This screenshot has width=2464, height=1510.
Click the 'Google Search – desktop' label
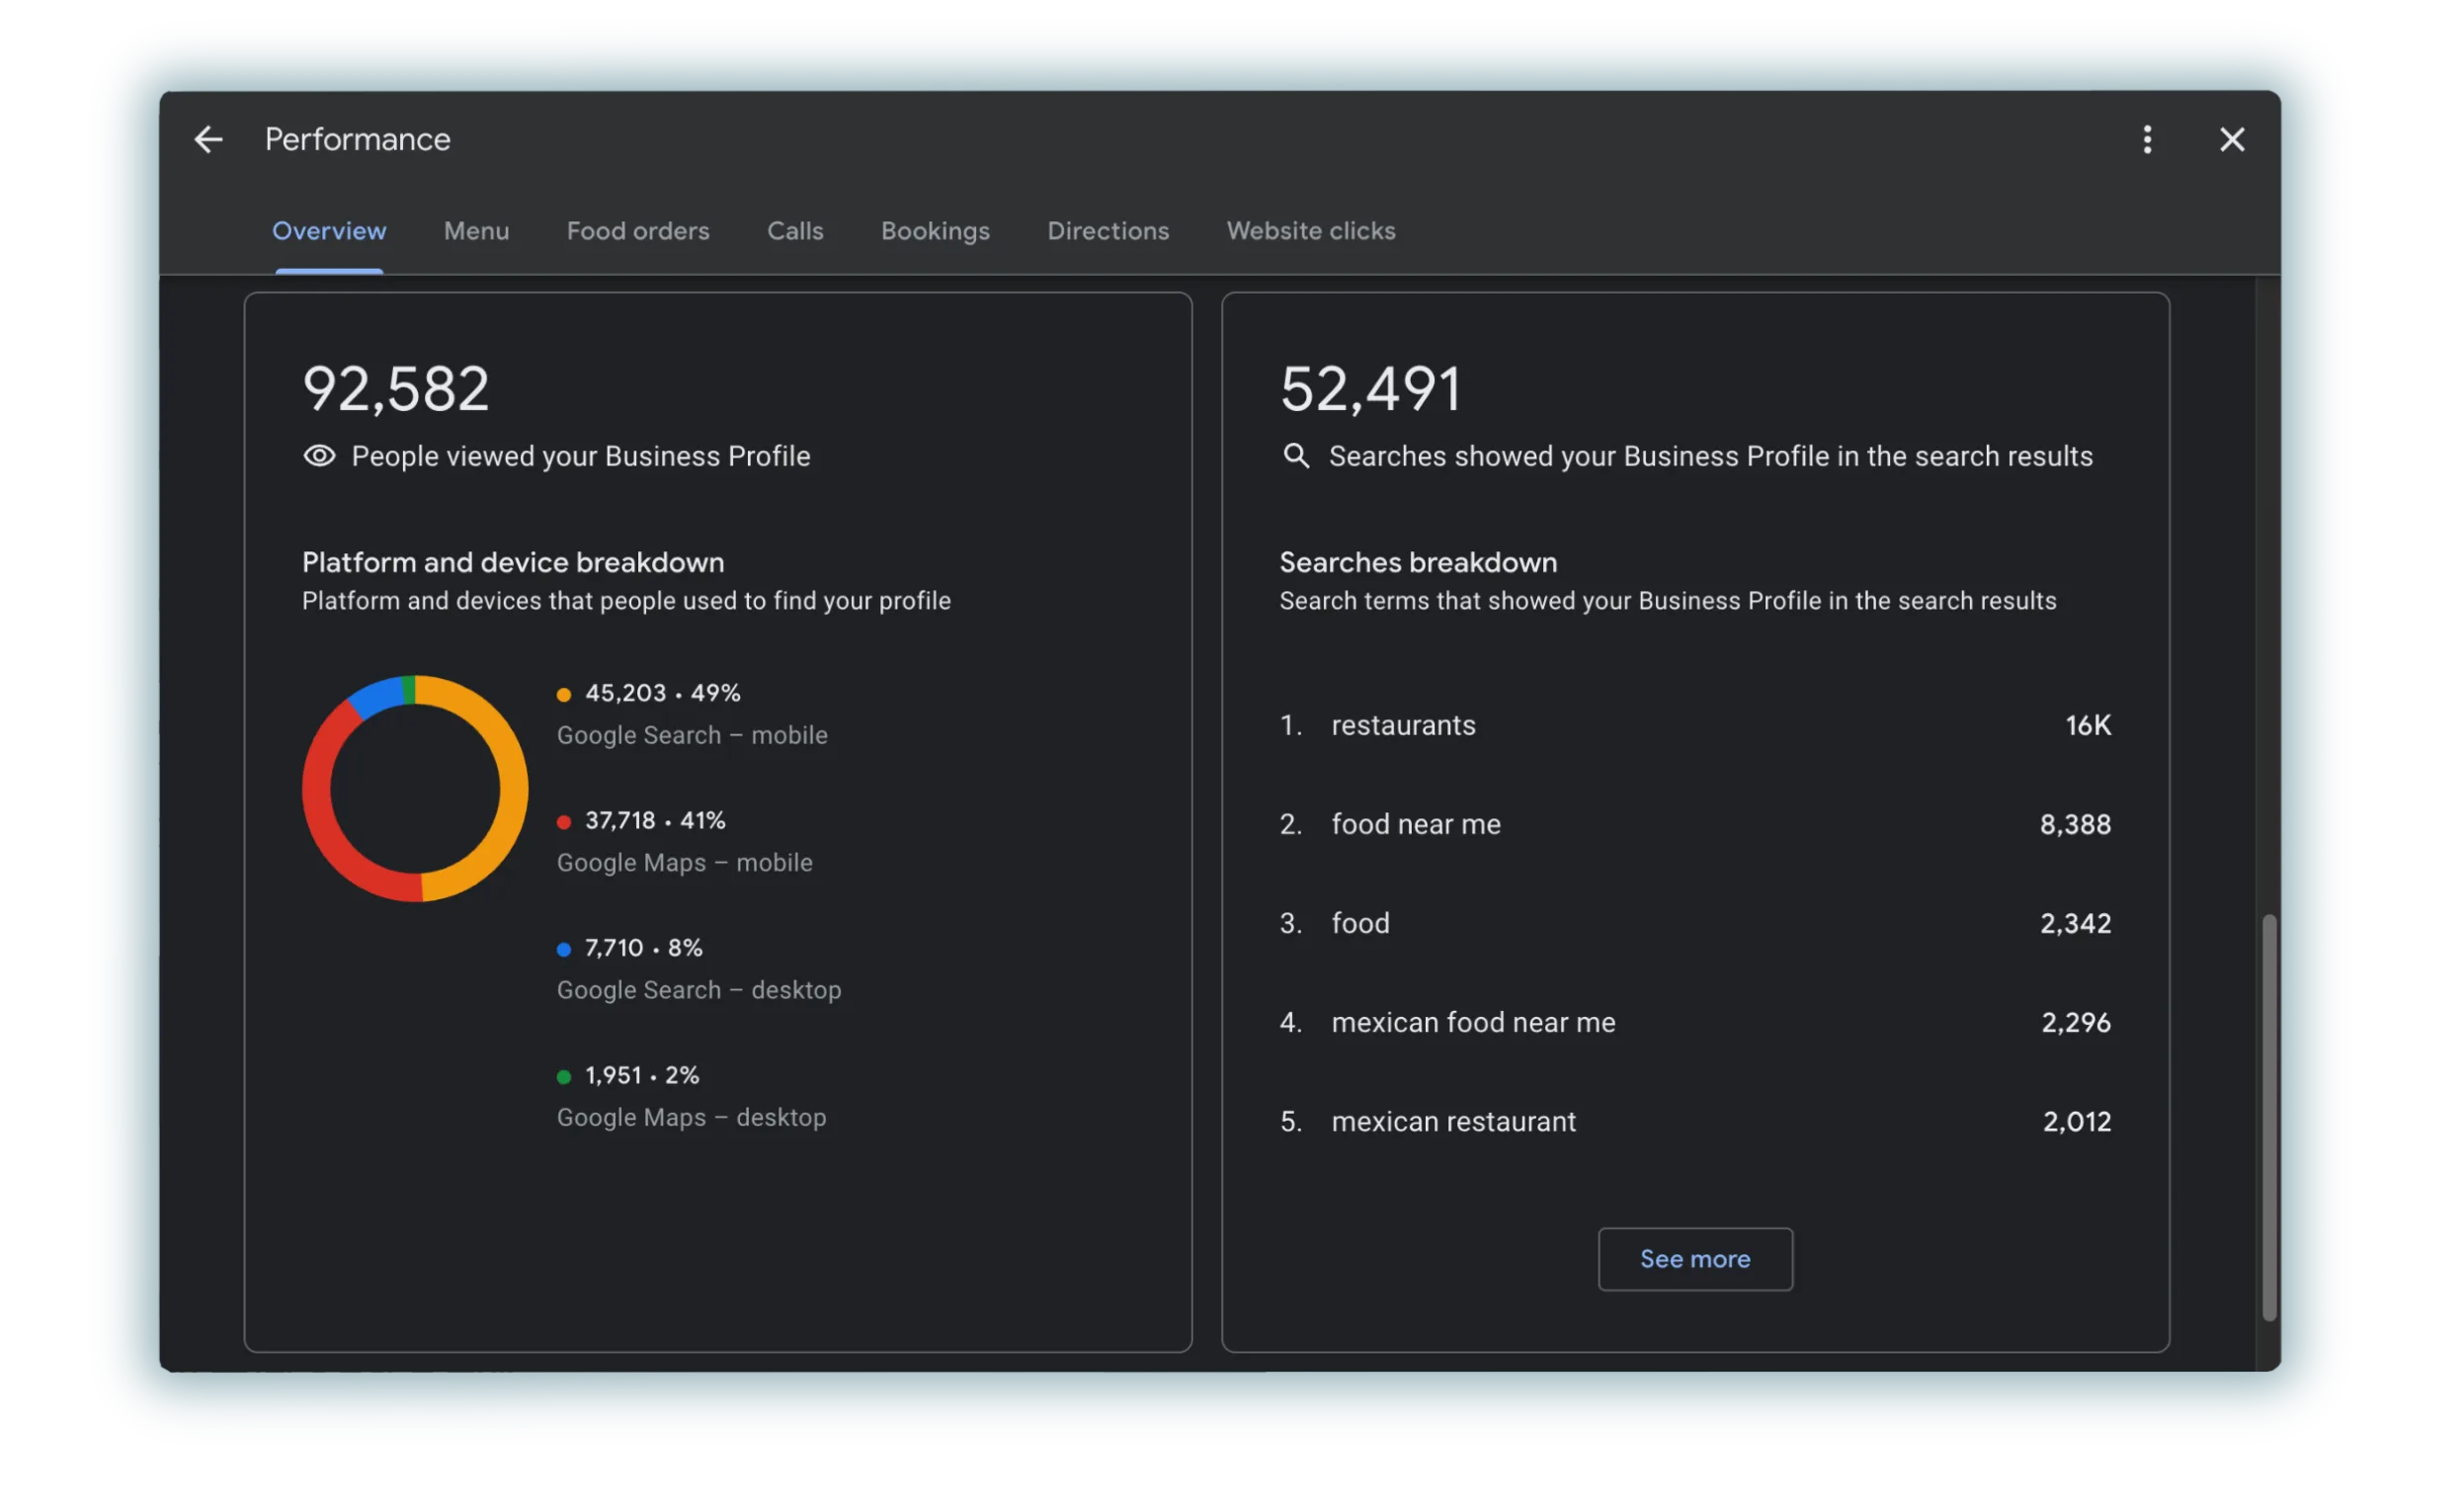coord(699,990)
